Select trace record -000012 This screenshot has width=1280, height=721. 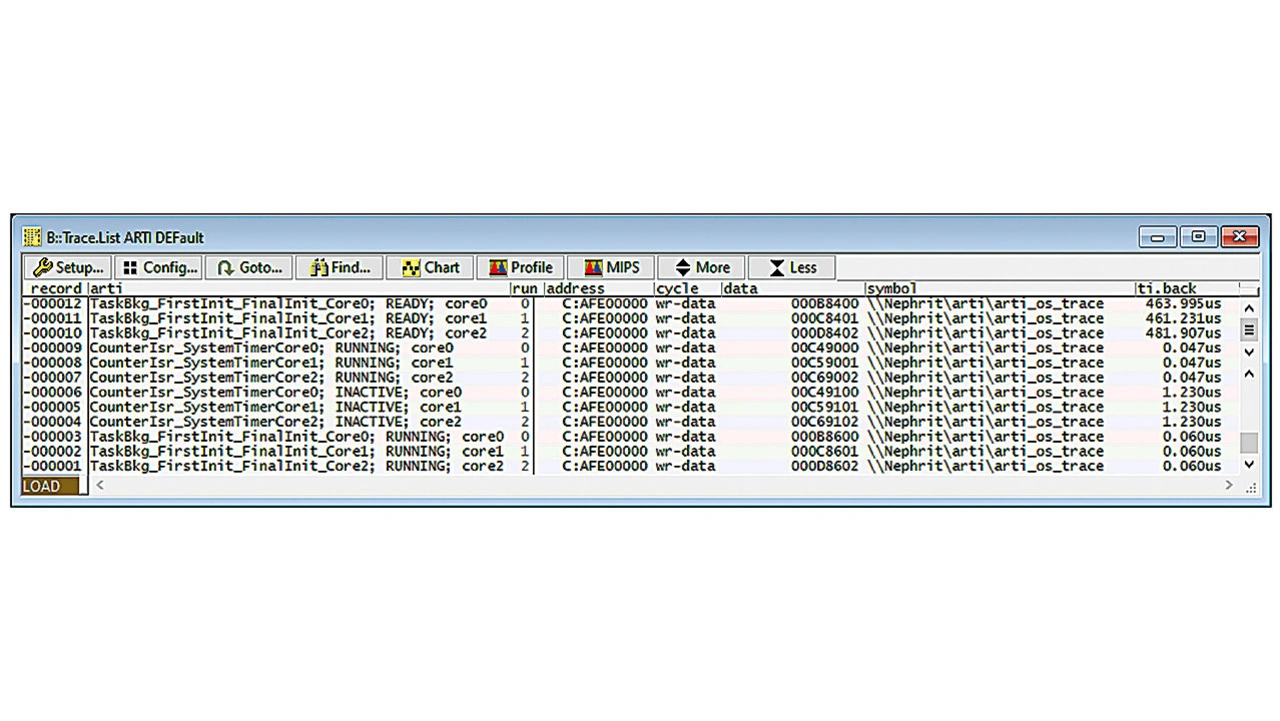click(x=54, y=304)
